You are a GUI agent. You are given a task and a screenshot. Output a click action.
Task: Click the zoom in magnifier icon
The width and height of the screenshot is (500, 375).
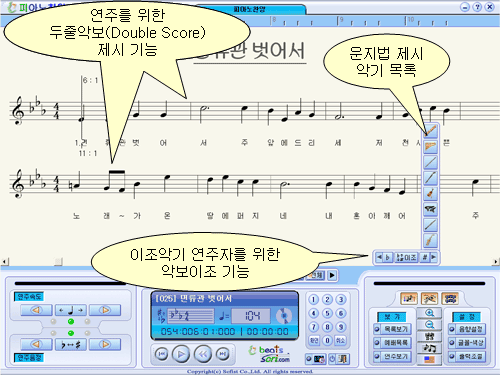tap(430, 313)
